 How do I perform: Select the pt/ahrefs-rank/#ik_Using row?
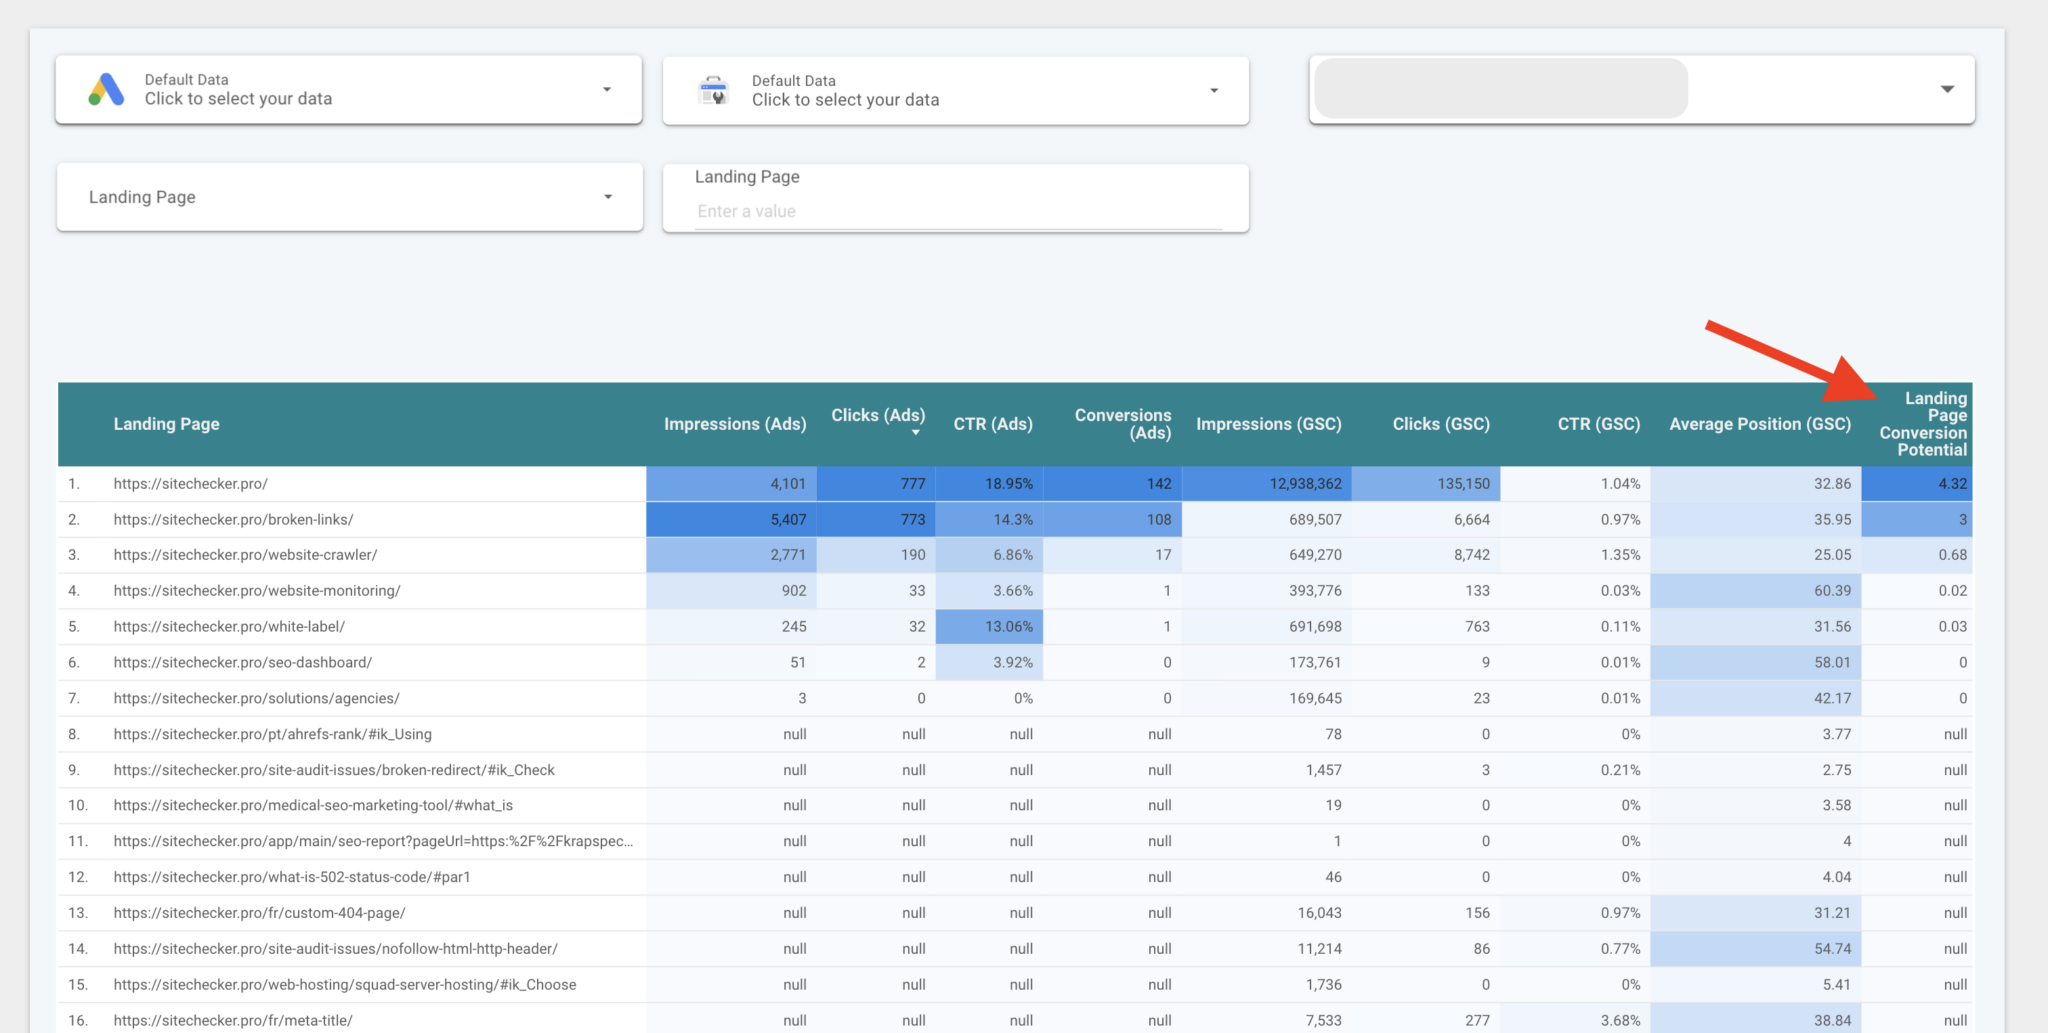click(1015, 735)
